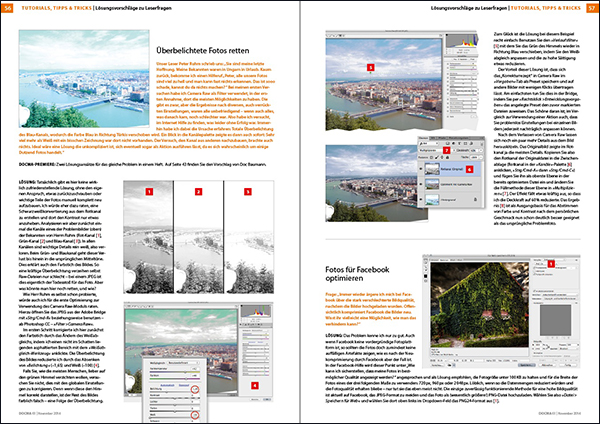Screen dimensions: 600x424
Task: Click red marker 5 on the Budapest sky
Action: 372,65
